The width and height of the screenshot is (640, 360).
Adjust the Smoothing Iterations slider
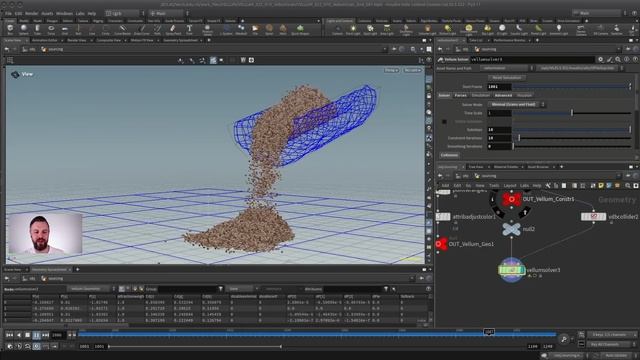click(x=571, y=147)
